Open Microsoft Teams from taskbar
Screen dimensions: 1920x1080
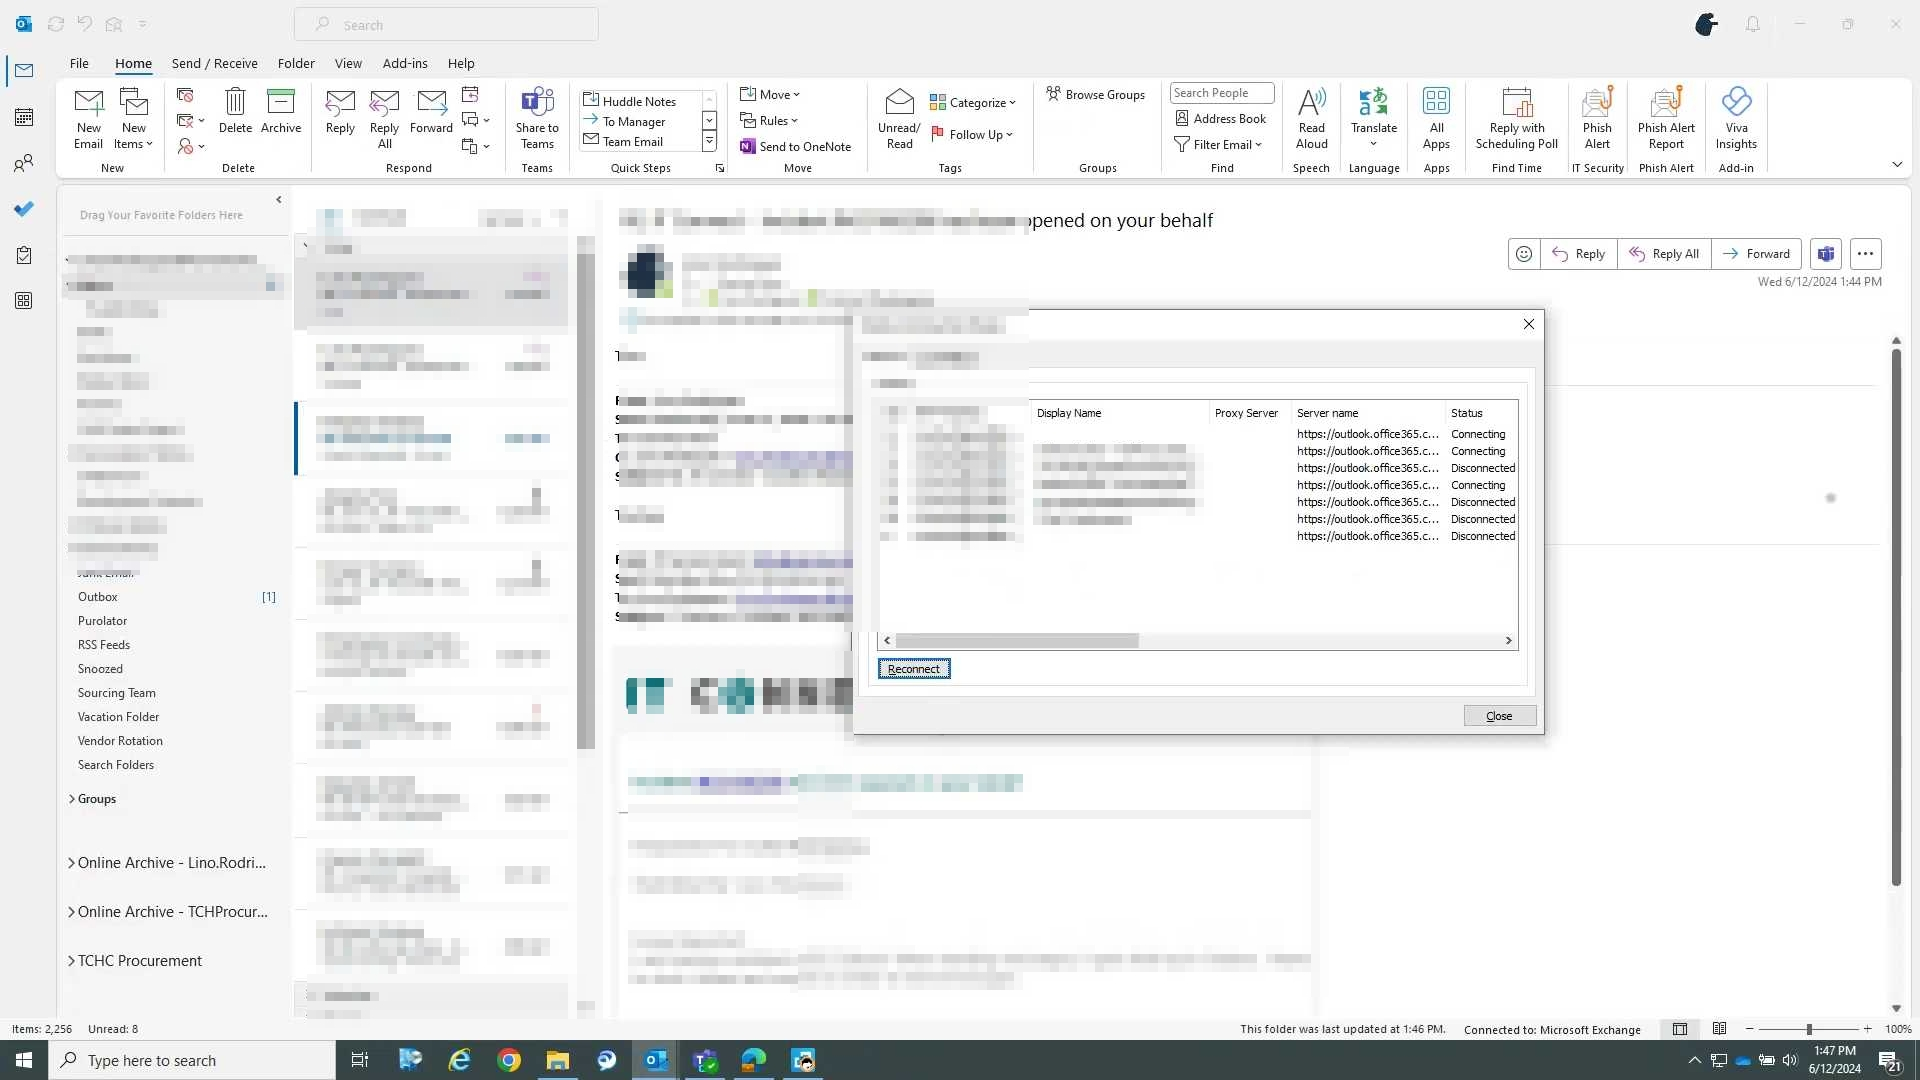[705, 1060]
